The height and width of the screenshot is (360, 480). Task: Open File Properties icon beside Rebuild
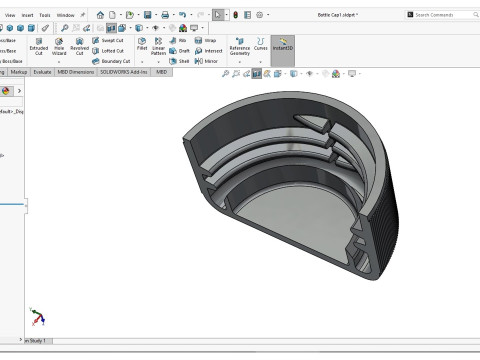(247, 15)
